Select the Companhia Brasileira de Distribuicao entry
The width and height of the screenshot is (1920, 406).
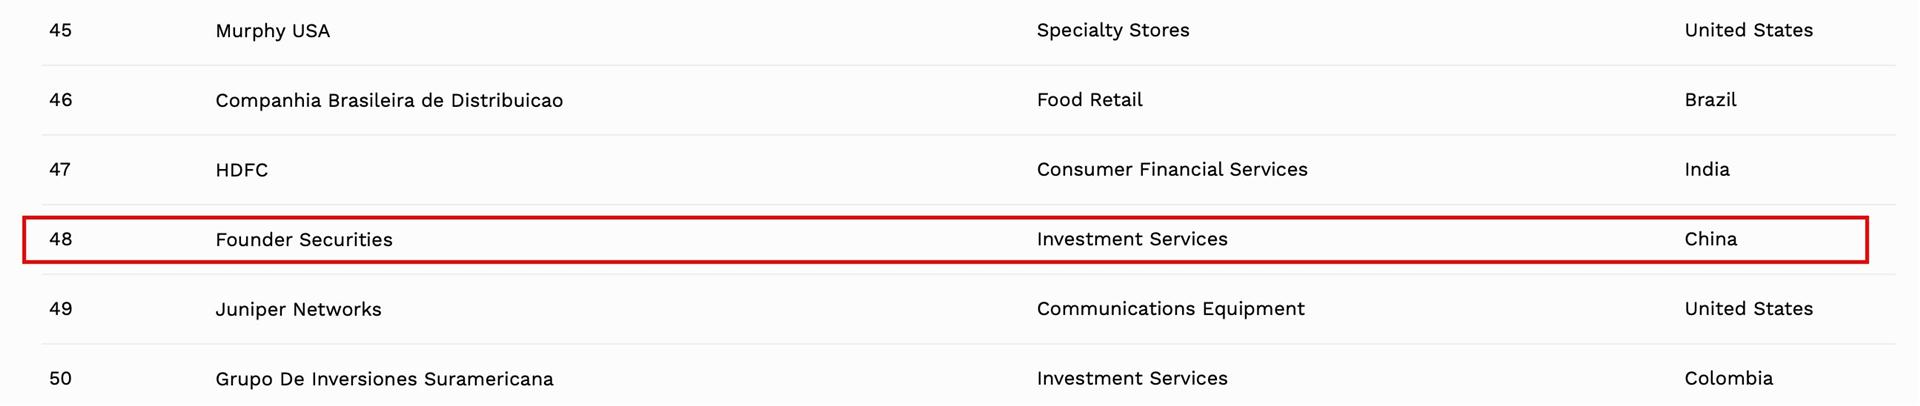389,100
